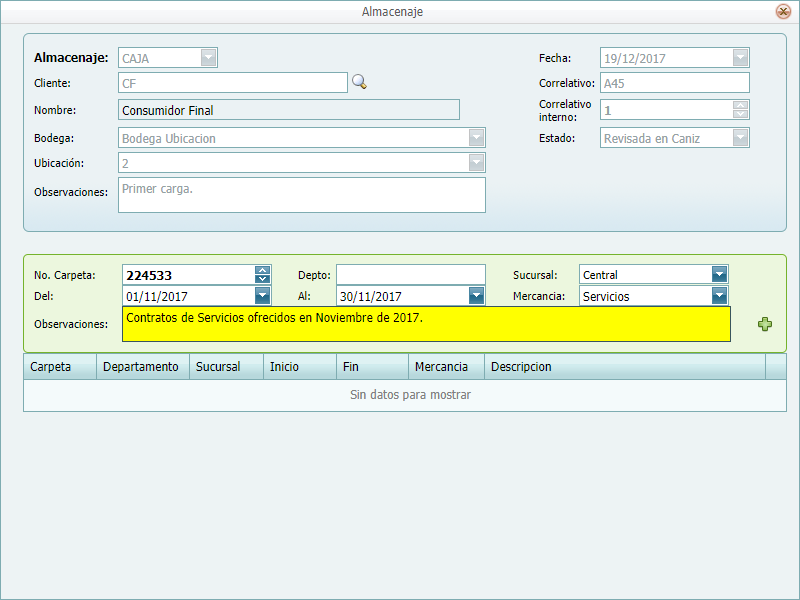Click the Depto input field
Screen dimensions: 800x600
410,275
